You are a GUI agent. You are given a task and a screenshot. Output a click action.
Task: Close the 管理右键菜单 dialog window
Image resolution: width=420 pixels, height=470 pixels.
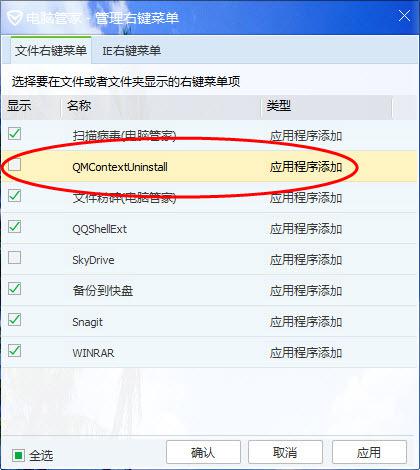(x=404, y=16)
